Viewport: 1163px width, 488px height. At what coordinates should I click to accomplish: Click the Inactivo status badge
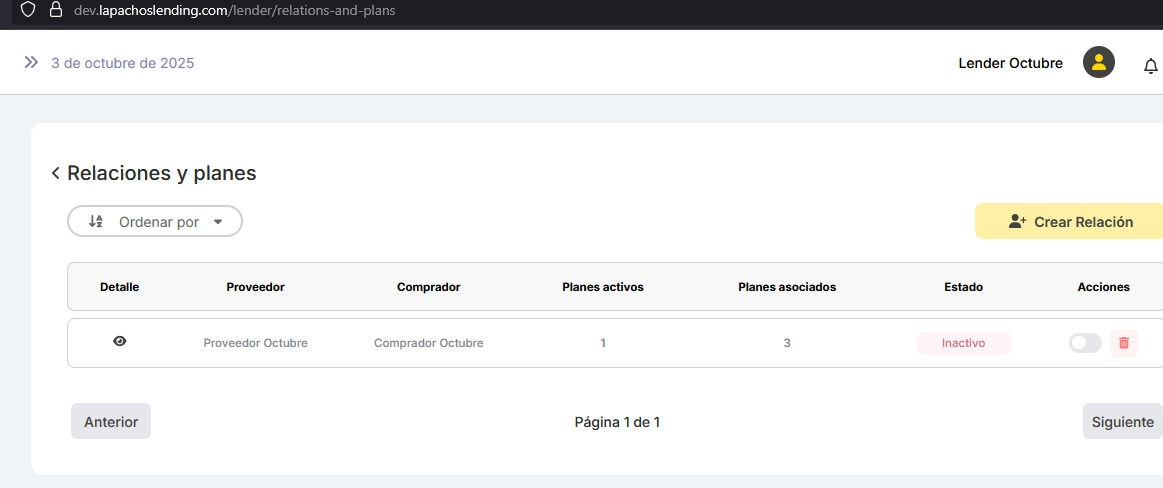tap(963, 343)
